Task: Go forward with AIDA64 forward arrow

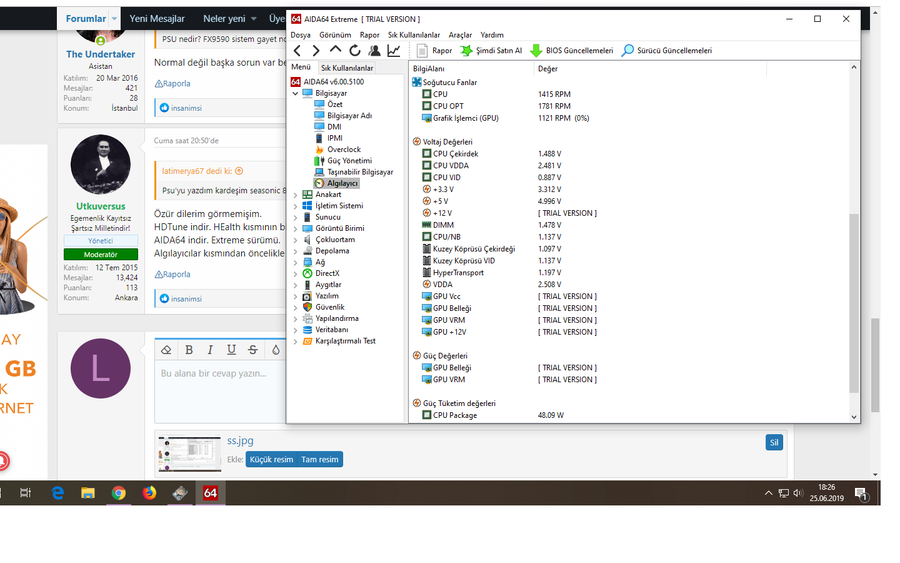Action: (316, 51)
